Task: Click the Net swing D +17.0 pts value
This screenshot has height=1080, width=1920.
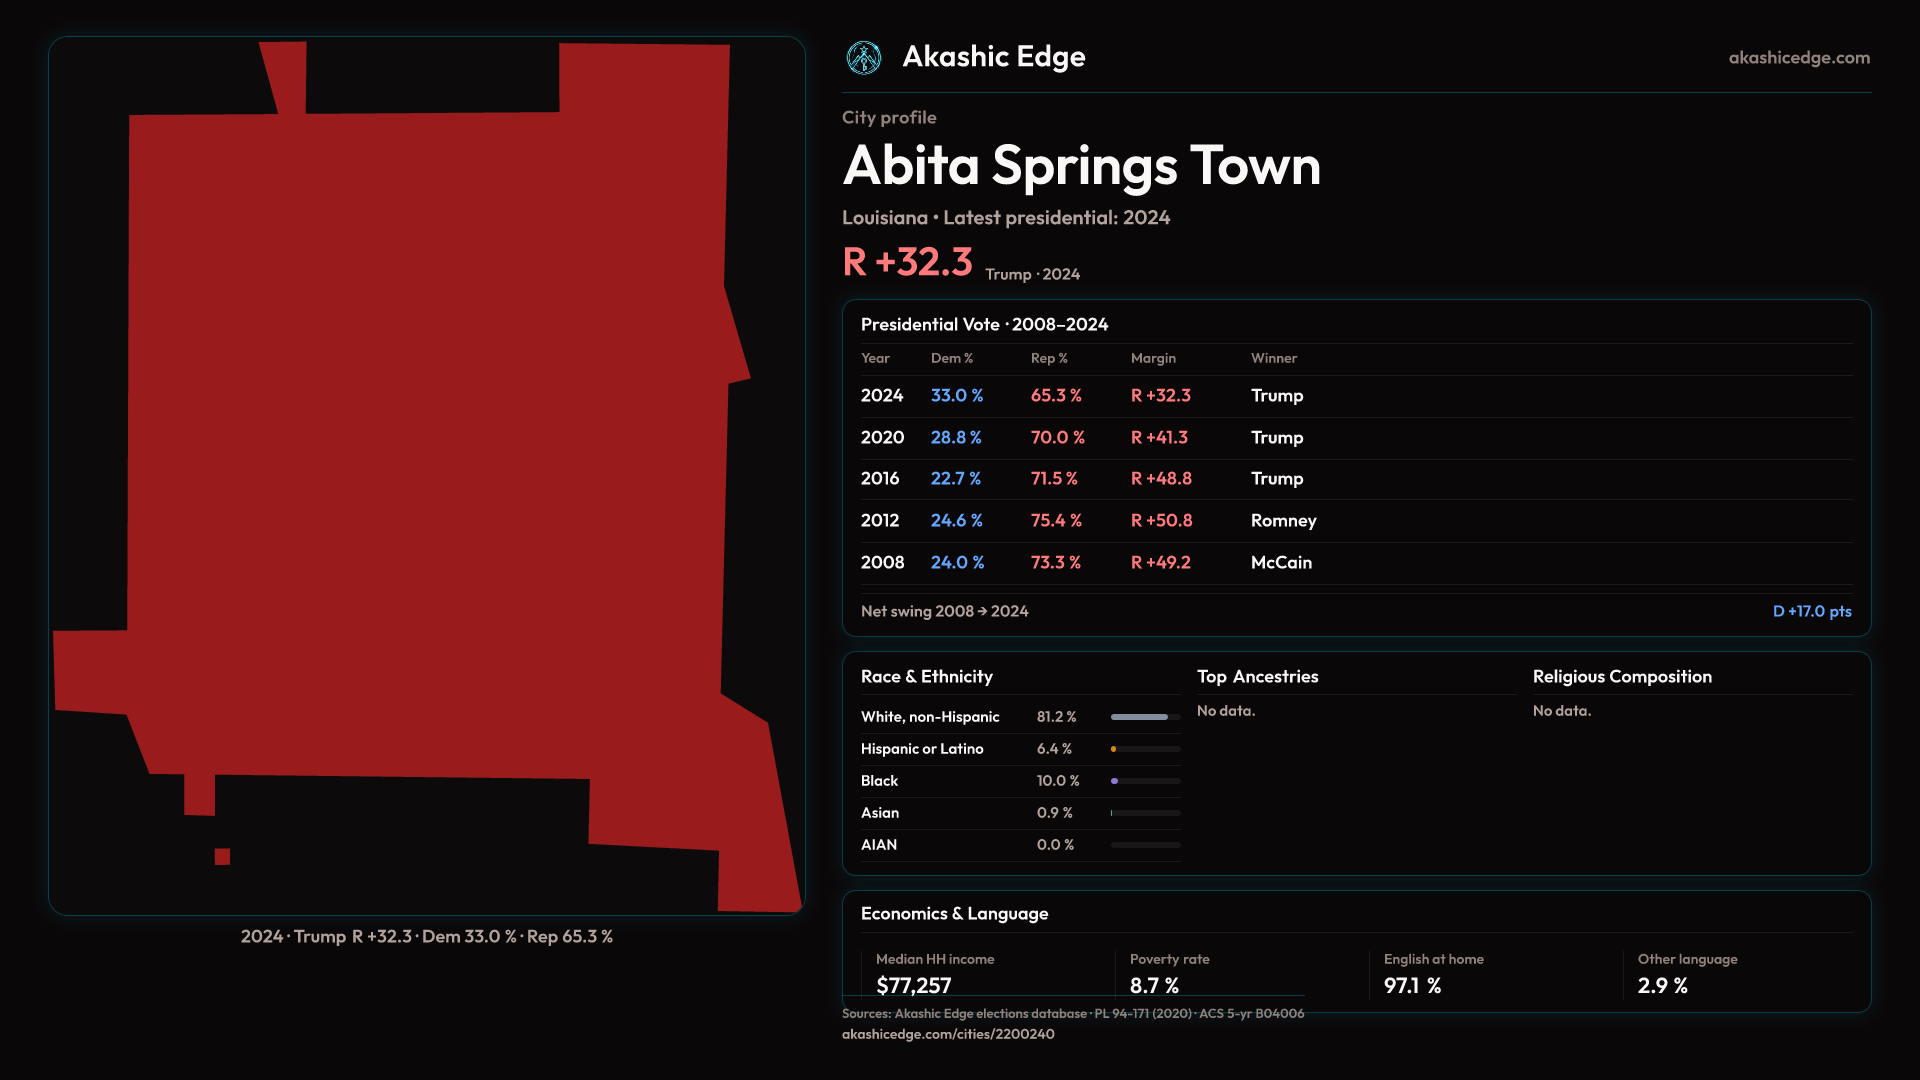Action: (x=1812, y=611)
